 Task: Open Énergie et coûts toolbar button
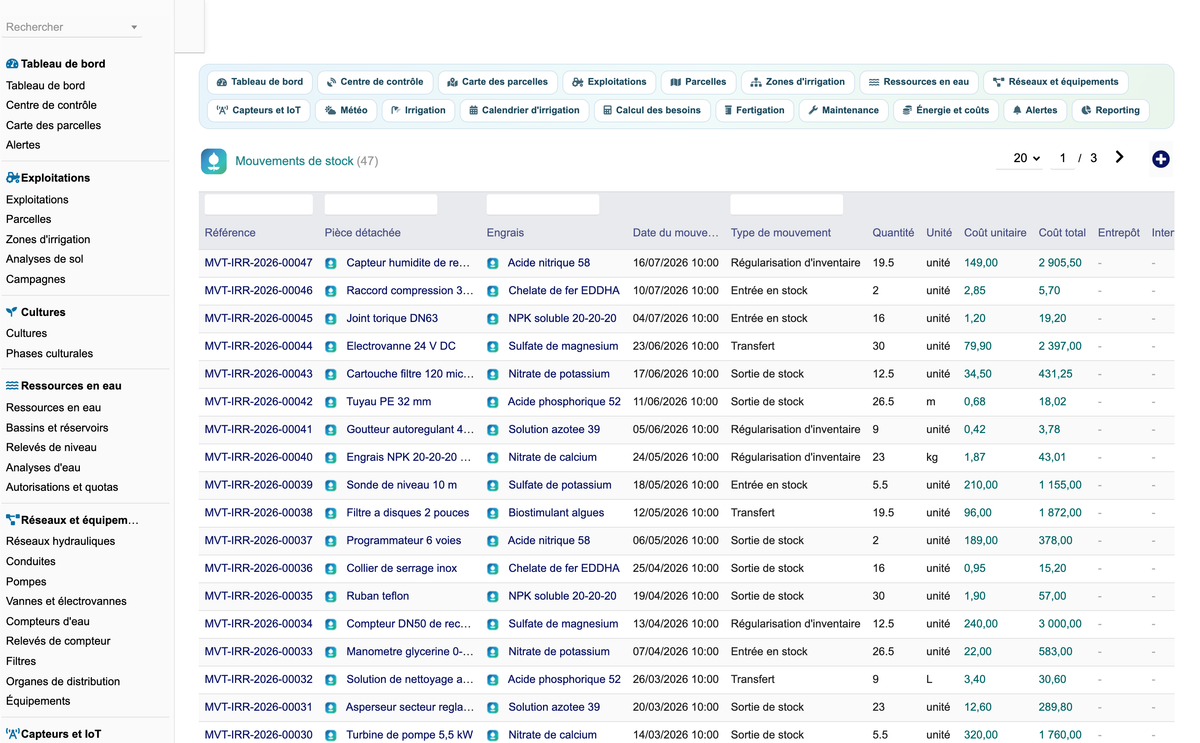[946, 110]
